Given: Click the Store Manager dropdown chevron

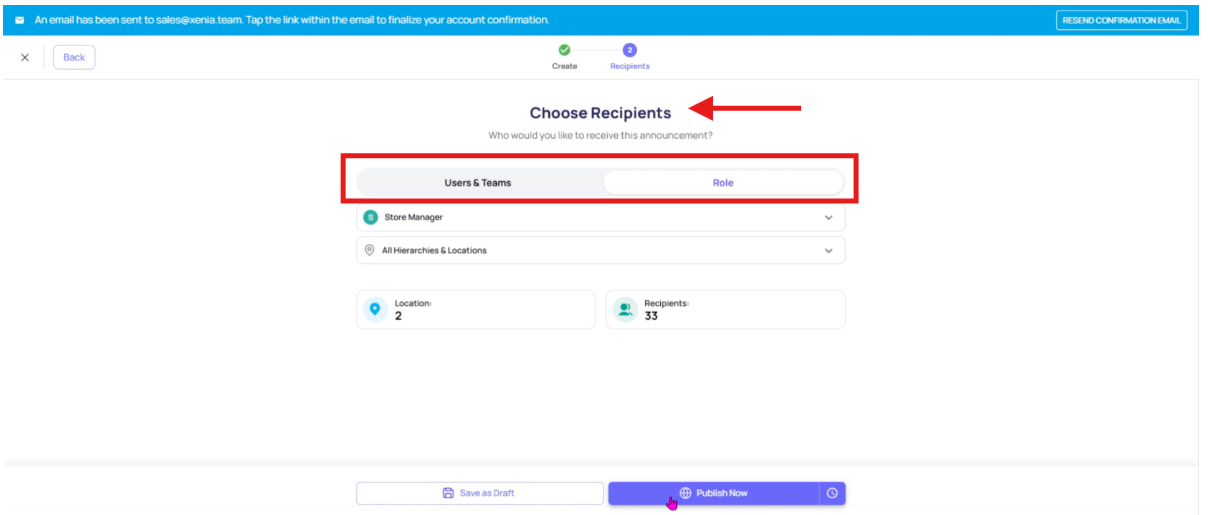Looking at the screenshot, I should [x=828, y=217].
